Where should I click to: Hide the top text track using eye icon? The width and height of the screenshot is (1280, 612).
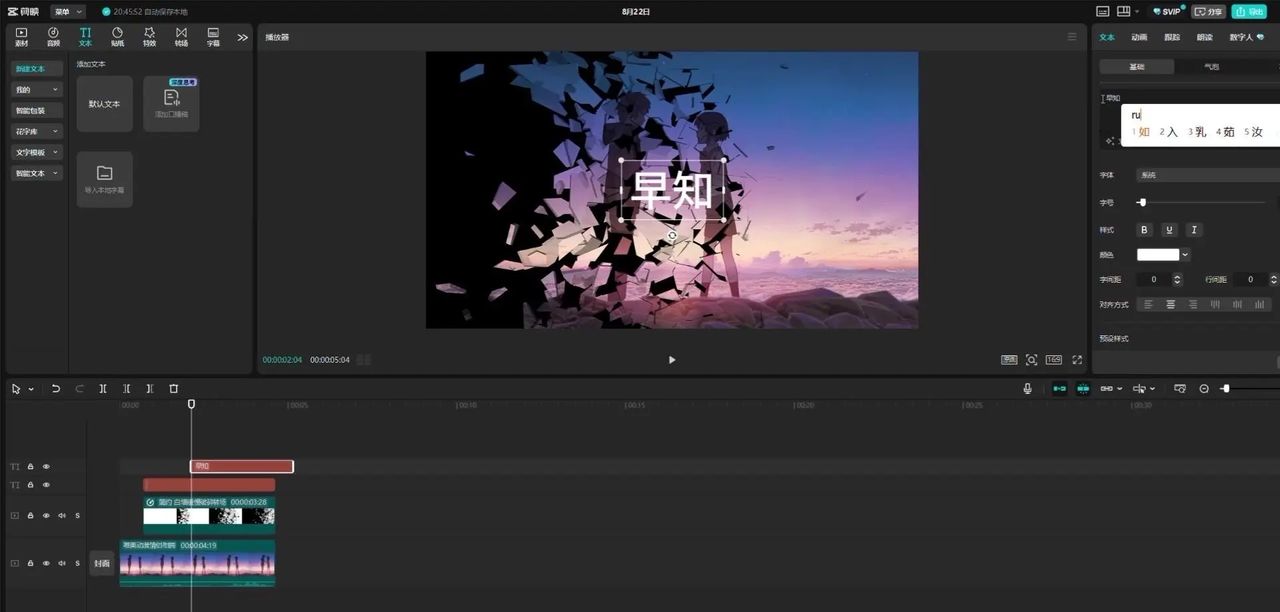click(x=46, y=467)
